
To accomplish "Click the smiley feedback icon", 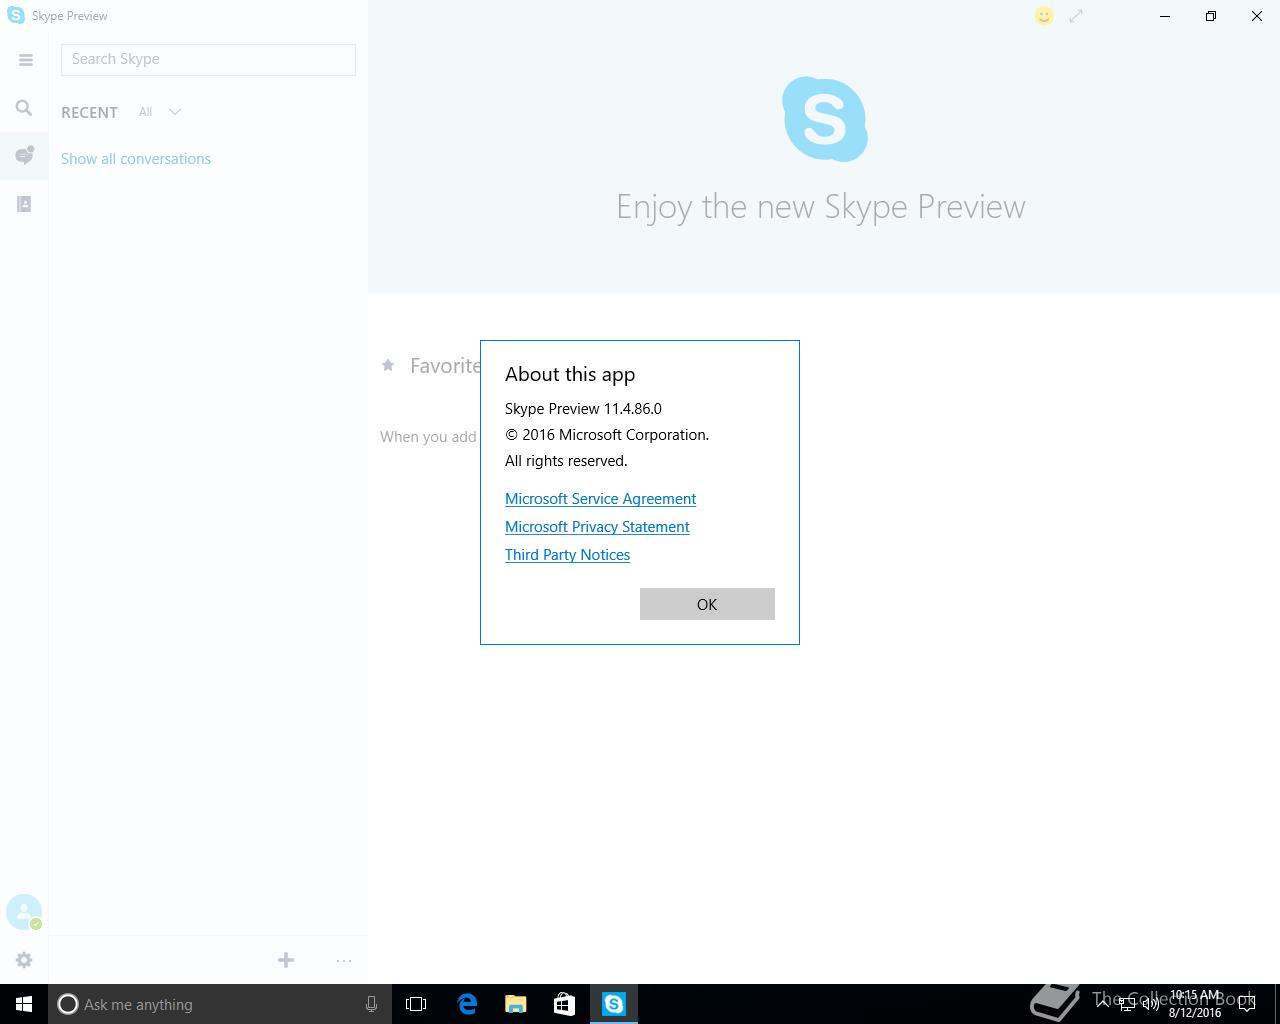I will click(1044, 16).
